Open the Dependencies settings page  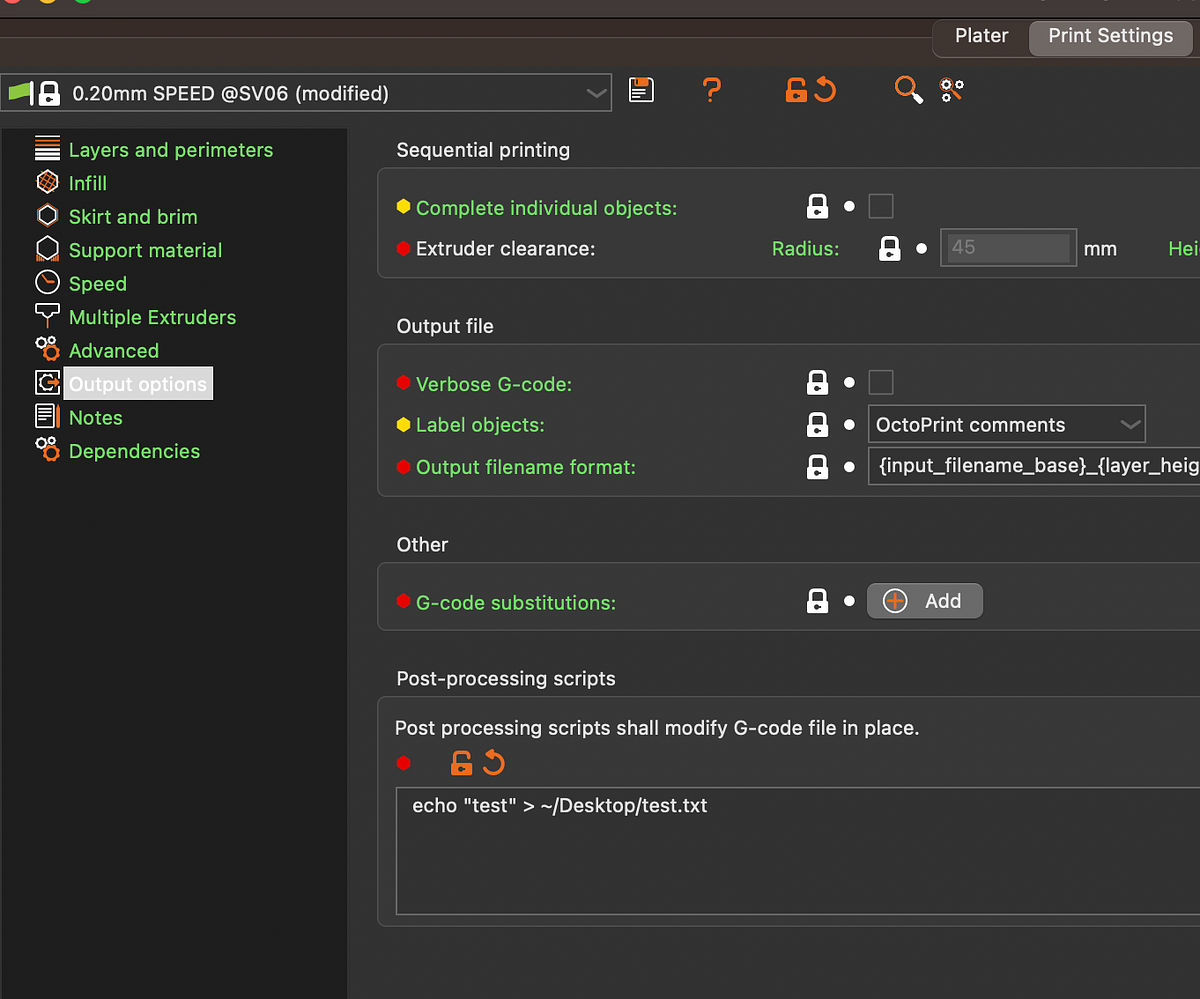point(134,451)
